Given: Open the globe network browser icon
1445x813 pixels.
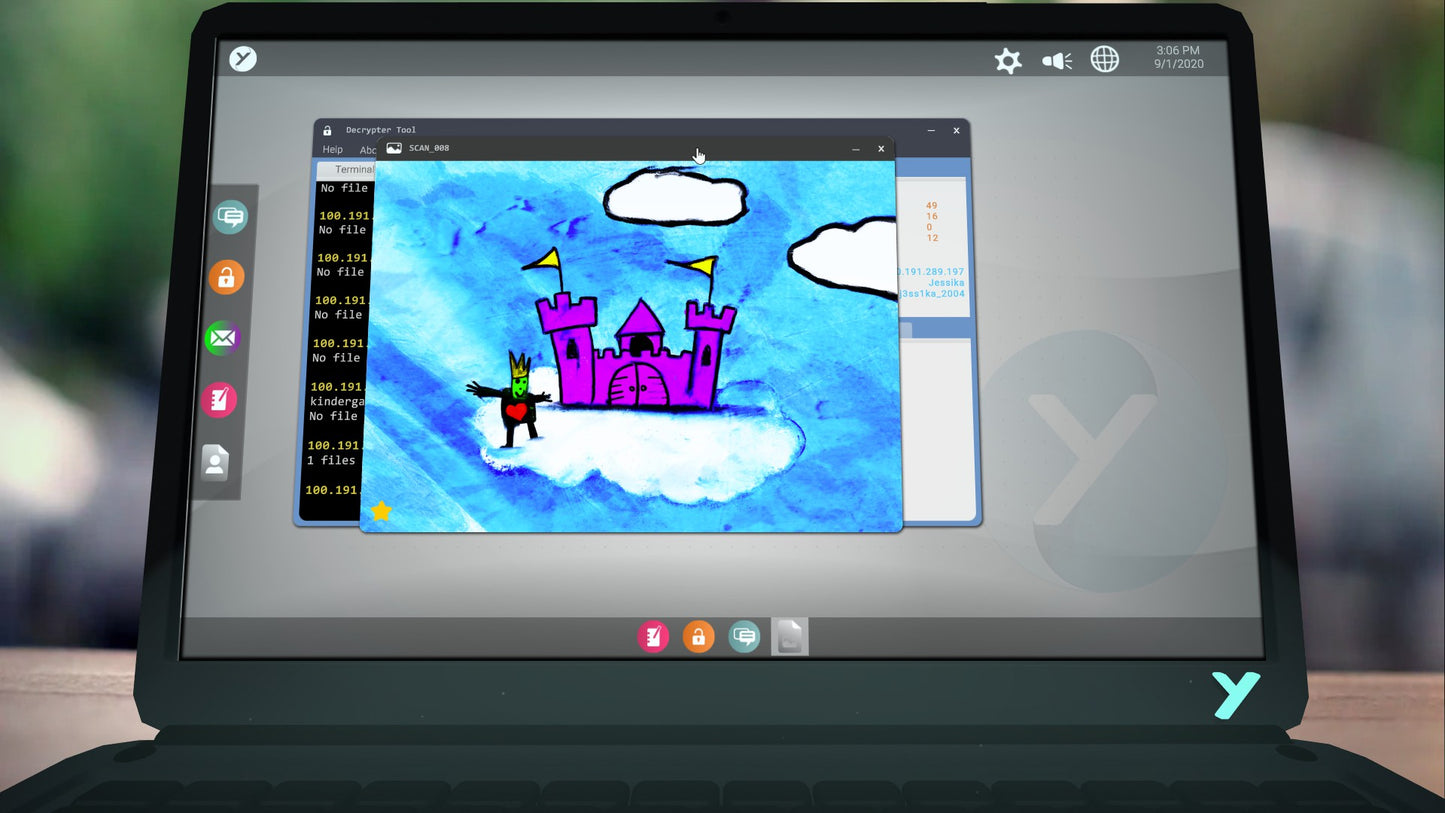Looking at the screenshot, I should click(1104, 60).
